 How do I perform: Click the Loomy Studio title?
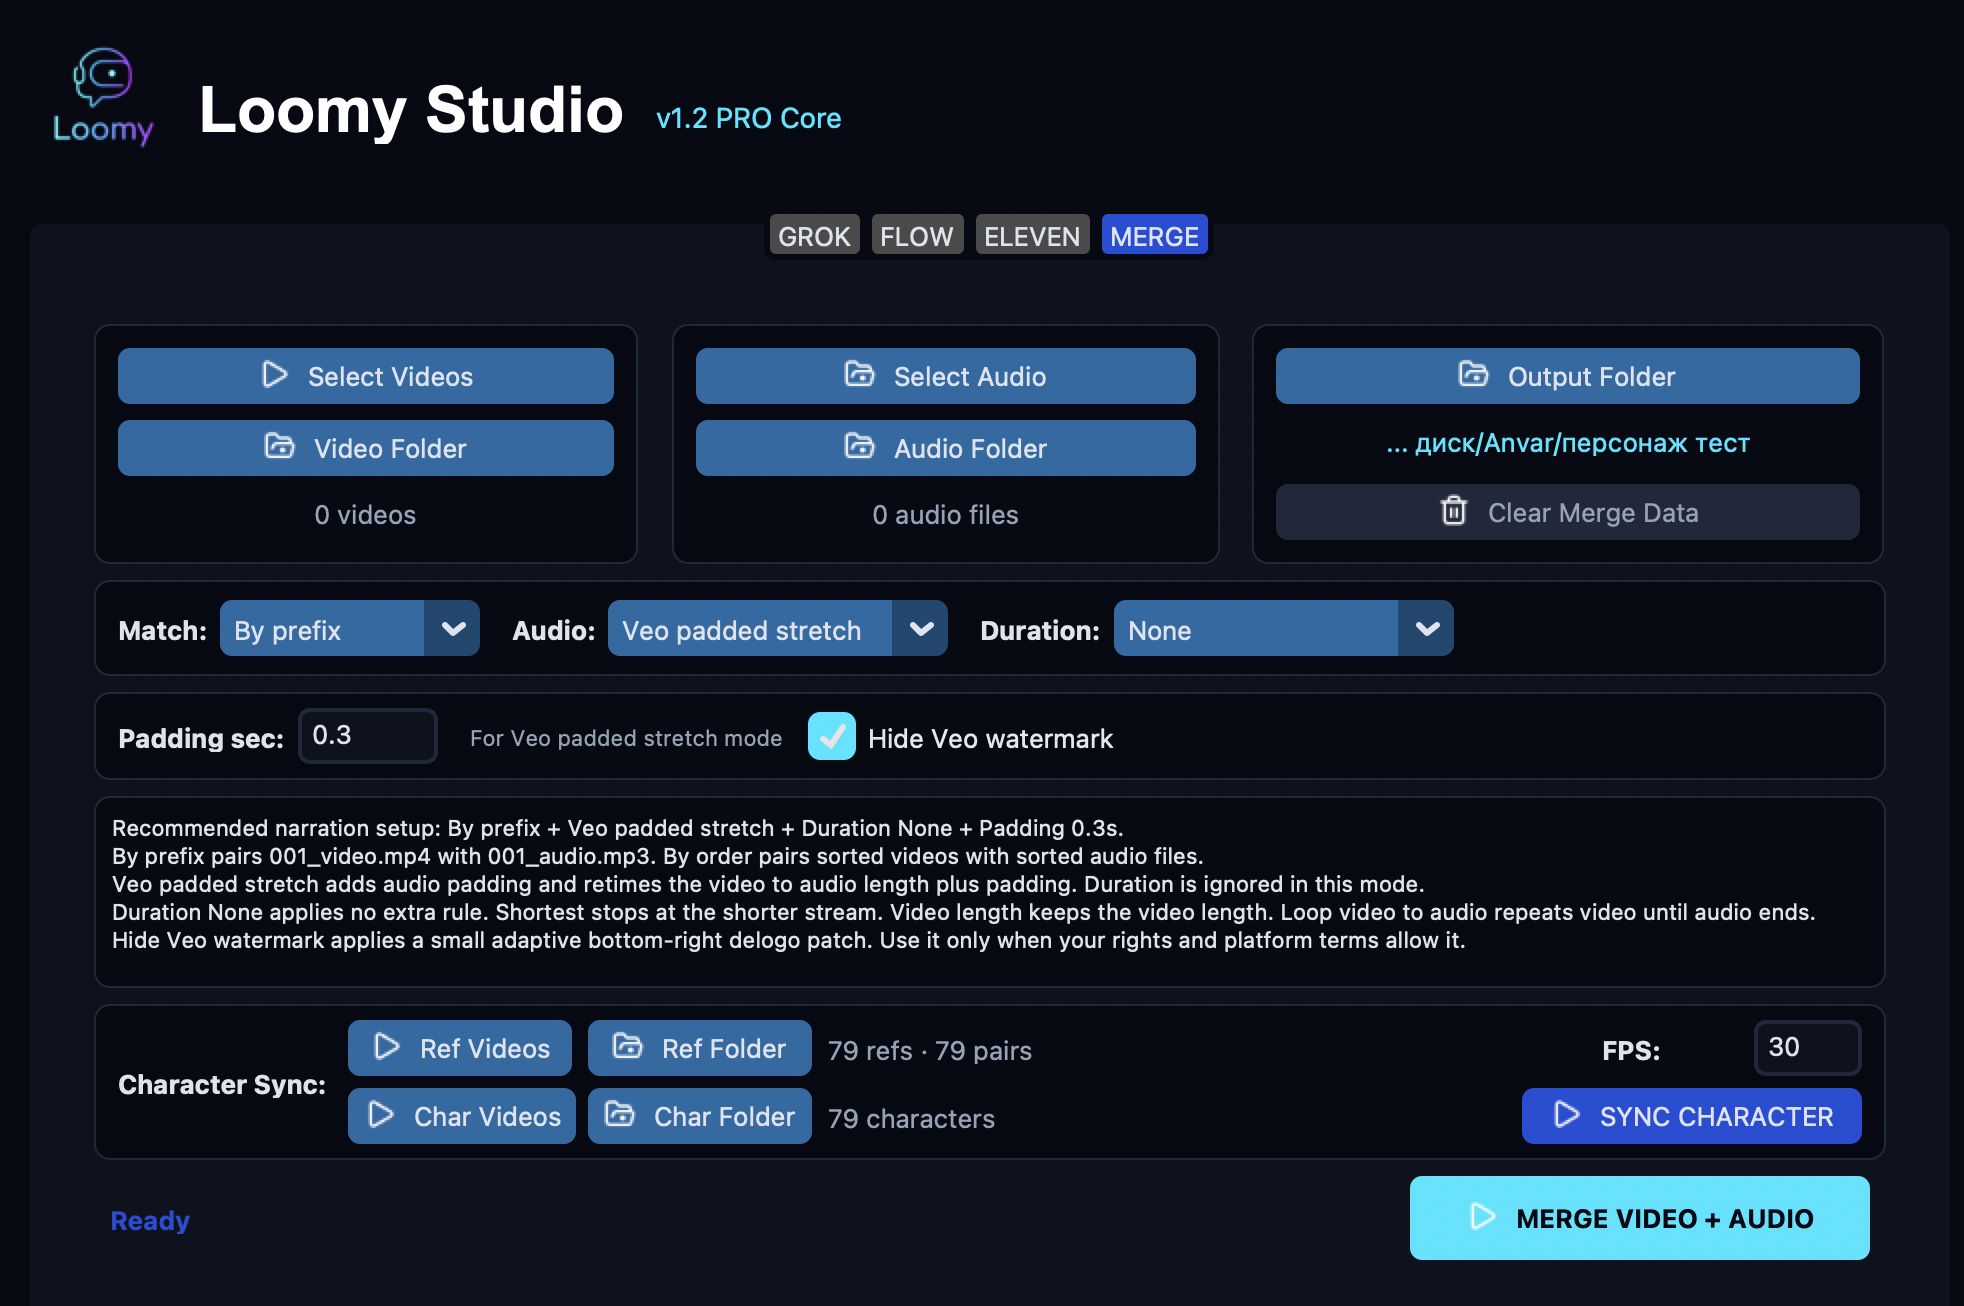[411, 110]
